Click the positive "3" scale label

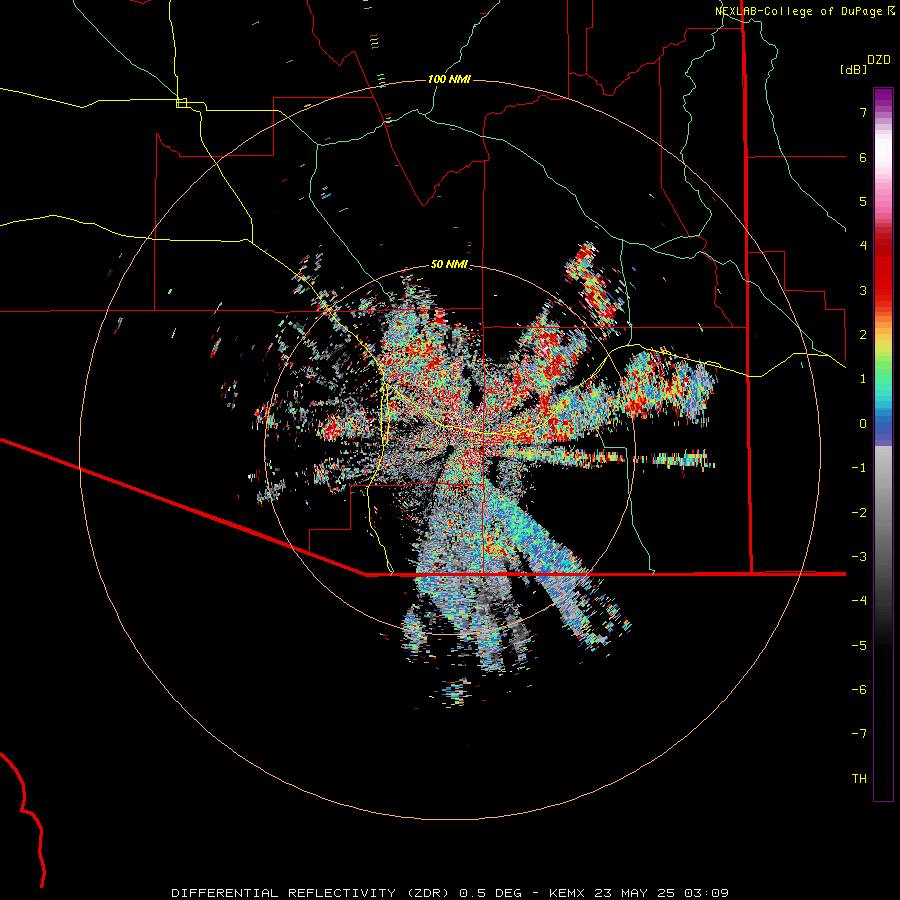863,290
